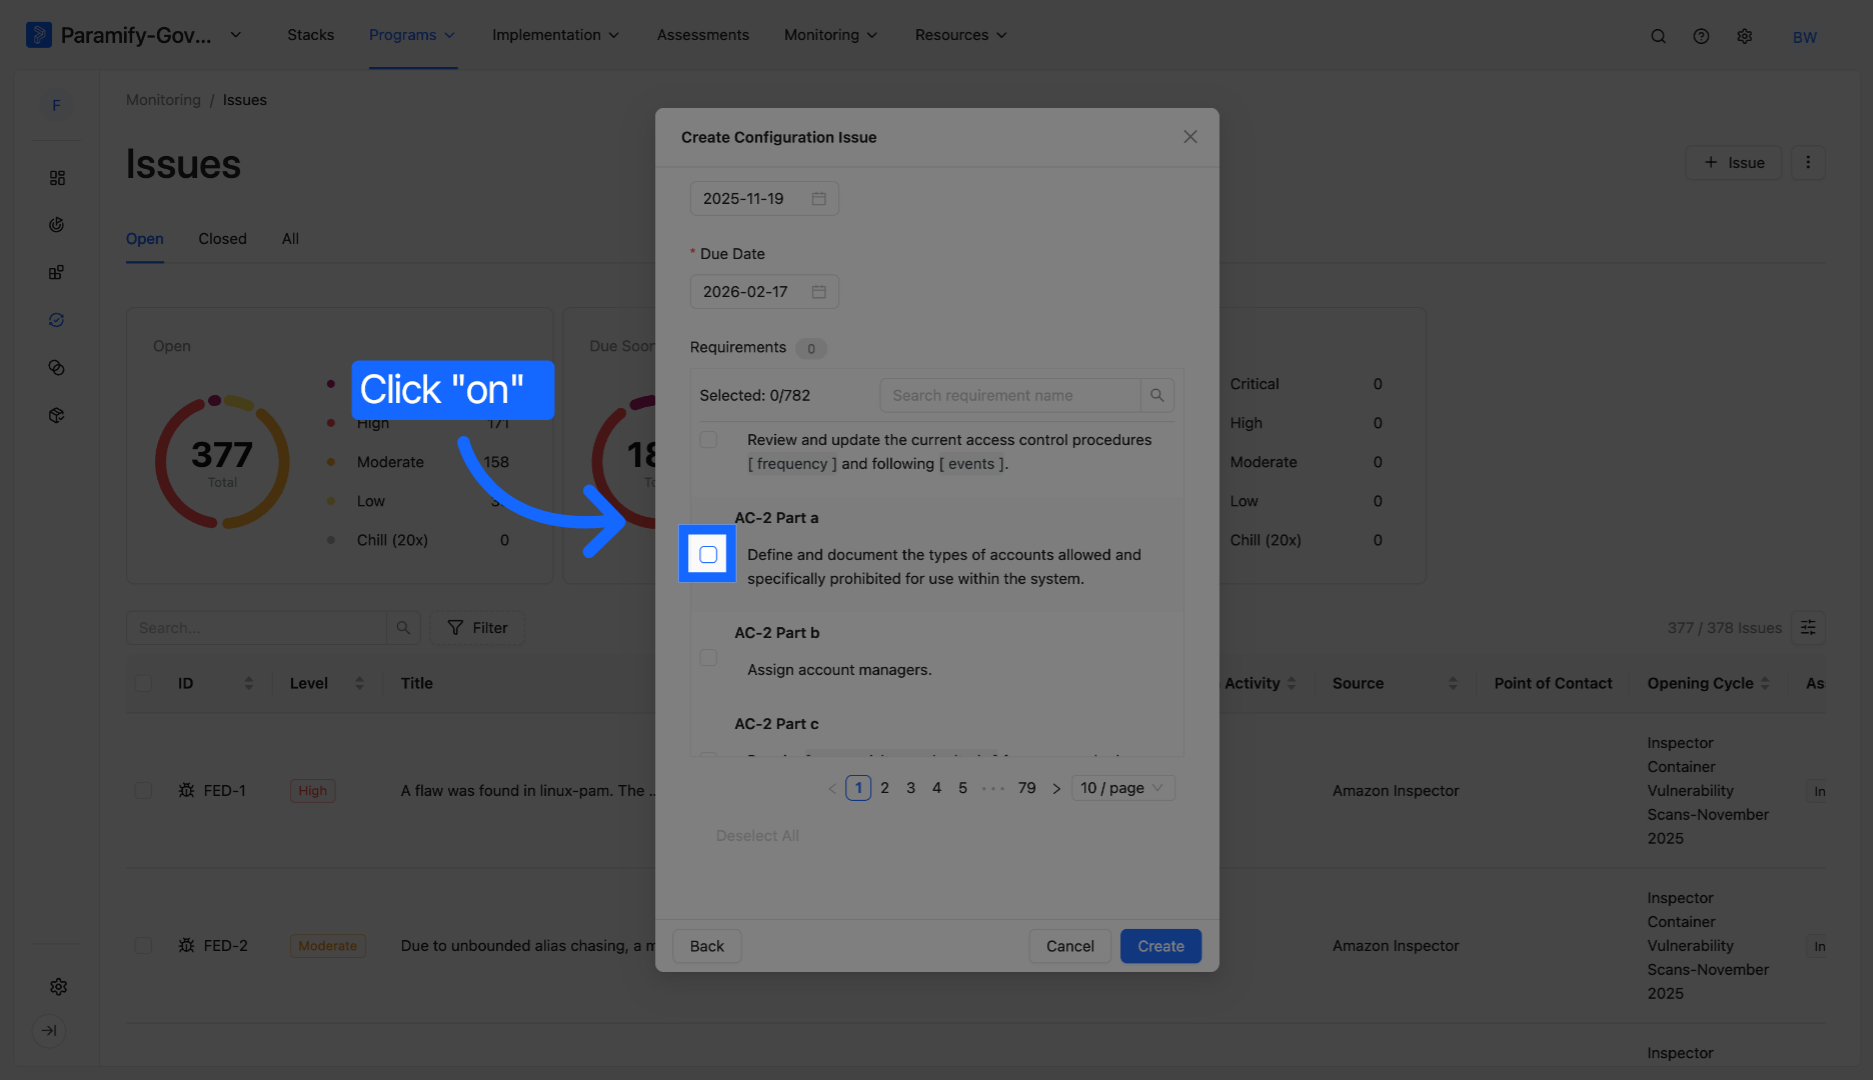Click the Create button
The width and height of the screenshot is (1873, 1080).
coord(1161,946)
